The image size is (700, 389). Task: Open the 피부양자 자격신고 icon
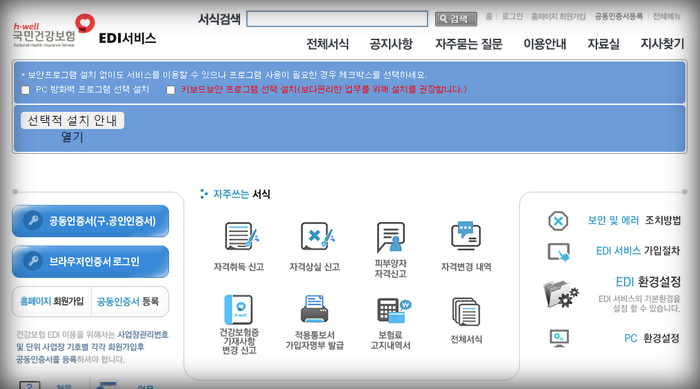point(391,237)
